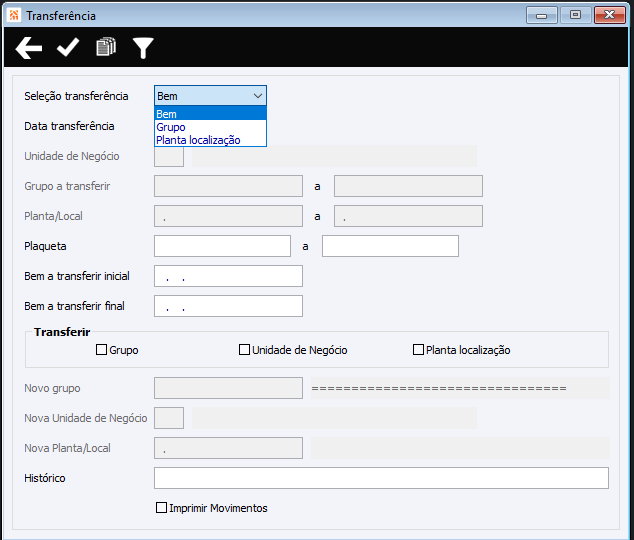
Task: Enable the Unidade de Negócio checkbox
Action: 244,350
